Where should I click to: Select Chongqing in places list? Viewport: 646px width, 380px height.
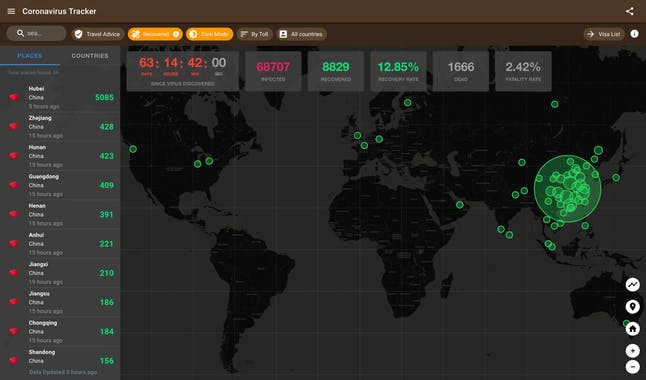pyautogui.click(x=60, y=331)
